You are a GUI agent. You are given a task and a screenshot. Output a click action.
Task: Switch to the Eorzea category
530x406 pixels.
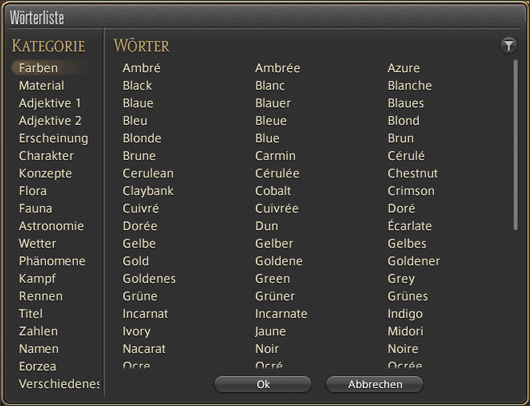tap(38, 366)
